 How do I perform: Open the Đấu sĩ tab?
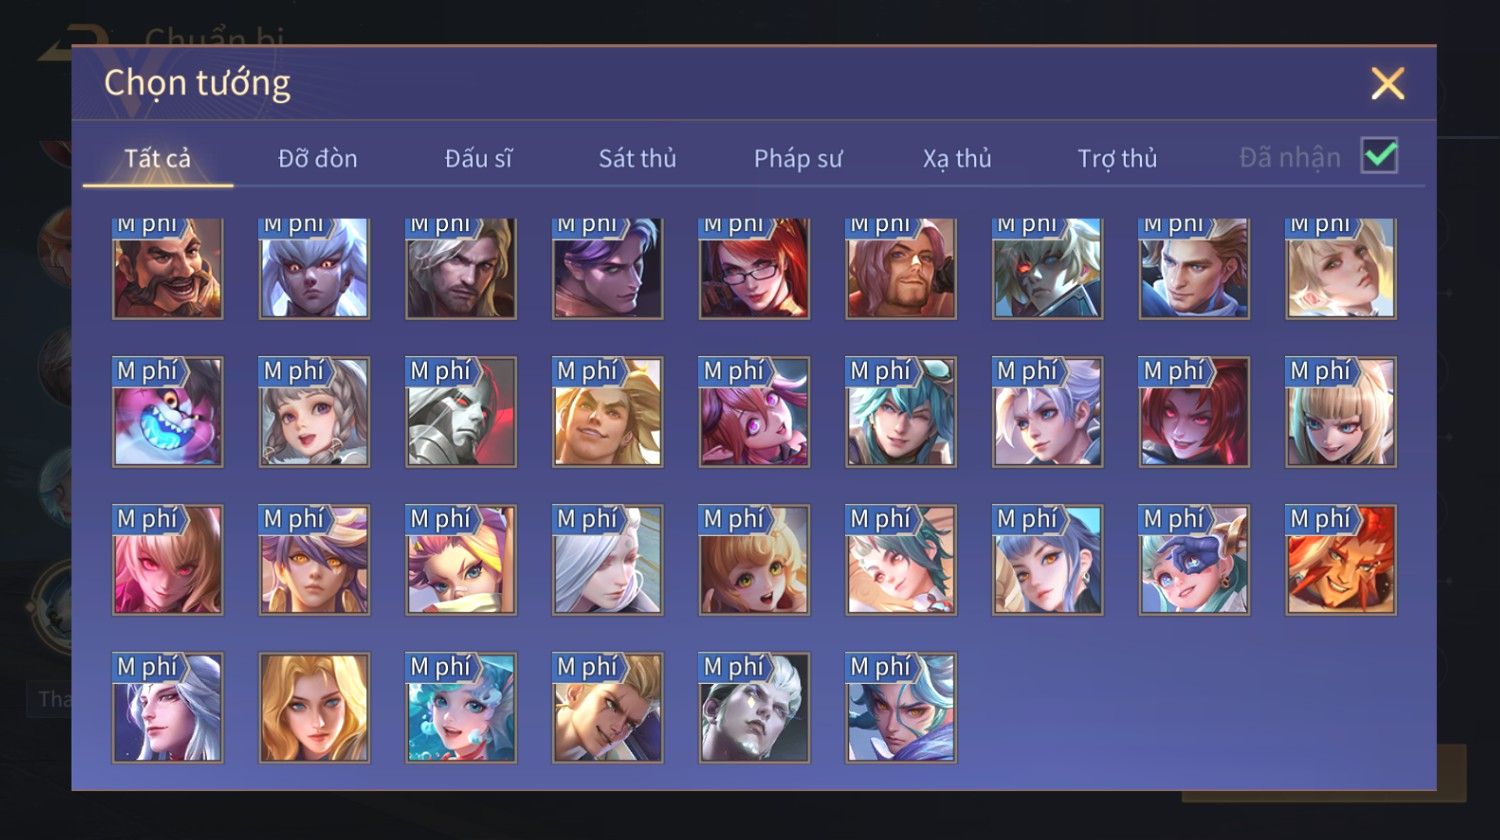pos(478,158)
